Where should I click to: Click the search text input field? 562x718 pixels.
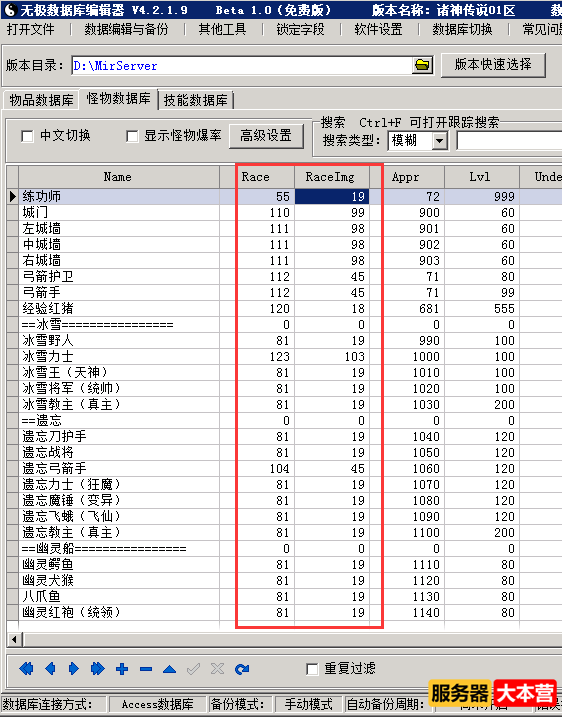click(x=509, y=141)
